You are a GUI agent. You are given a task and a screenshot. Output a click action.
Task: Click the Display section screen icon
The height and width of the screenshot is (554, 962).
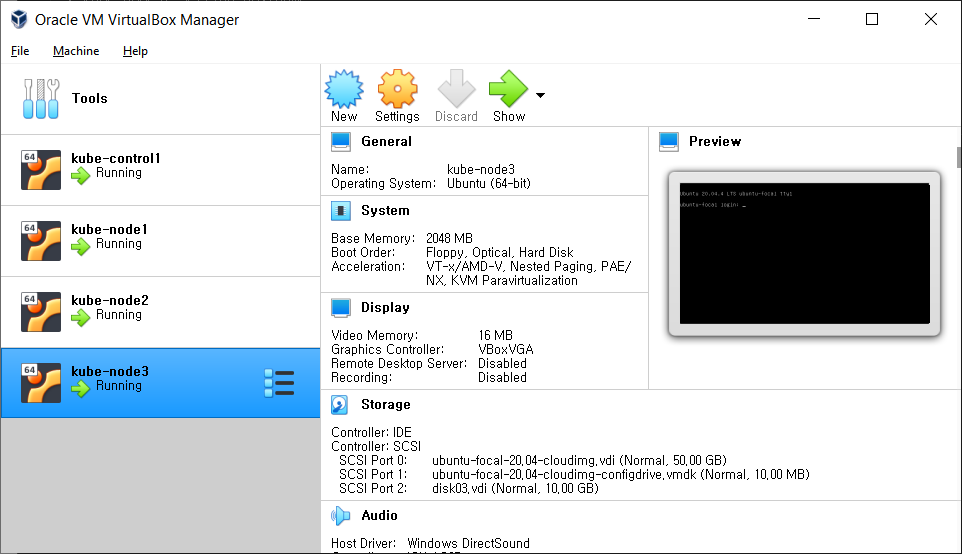341,308
